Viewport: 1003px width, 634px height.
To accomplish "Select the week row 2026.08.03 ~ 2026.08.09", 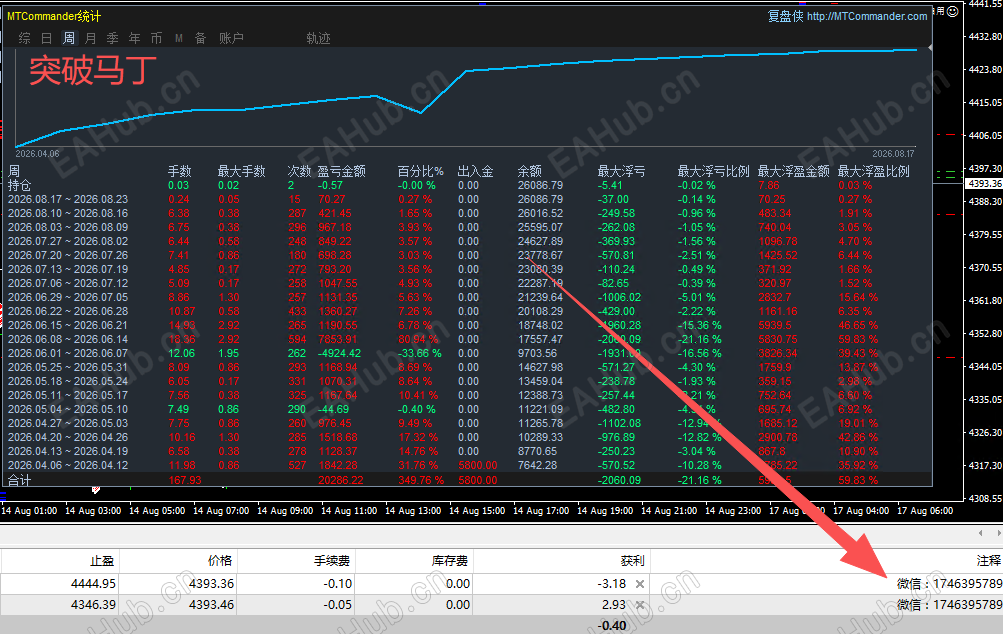I will [68, 227].
